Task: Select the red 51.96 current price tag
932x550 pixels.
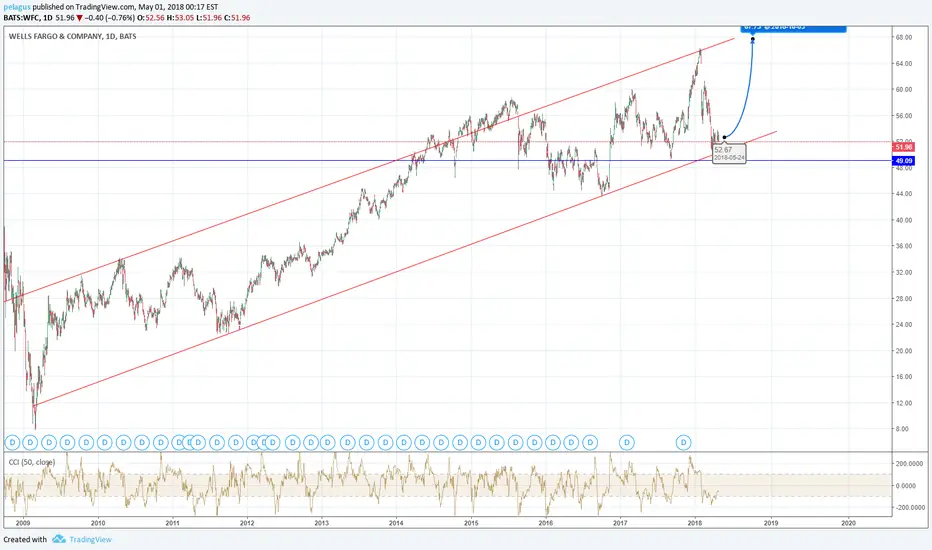Action: 903,147
